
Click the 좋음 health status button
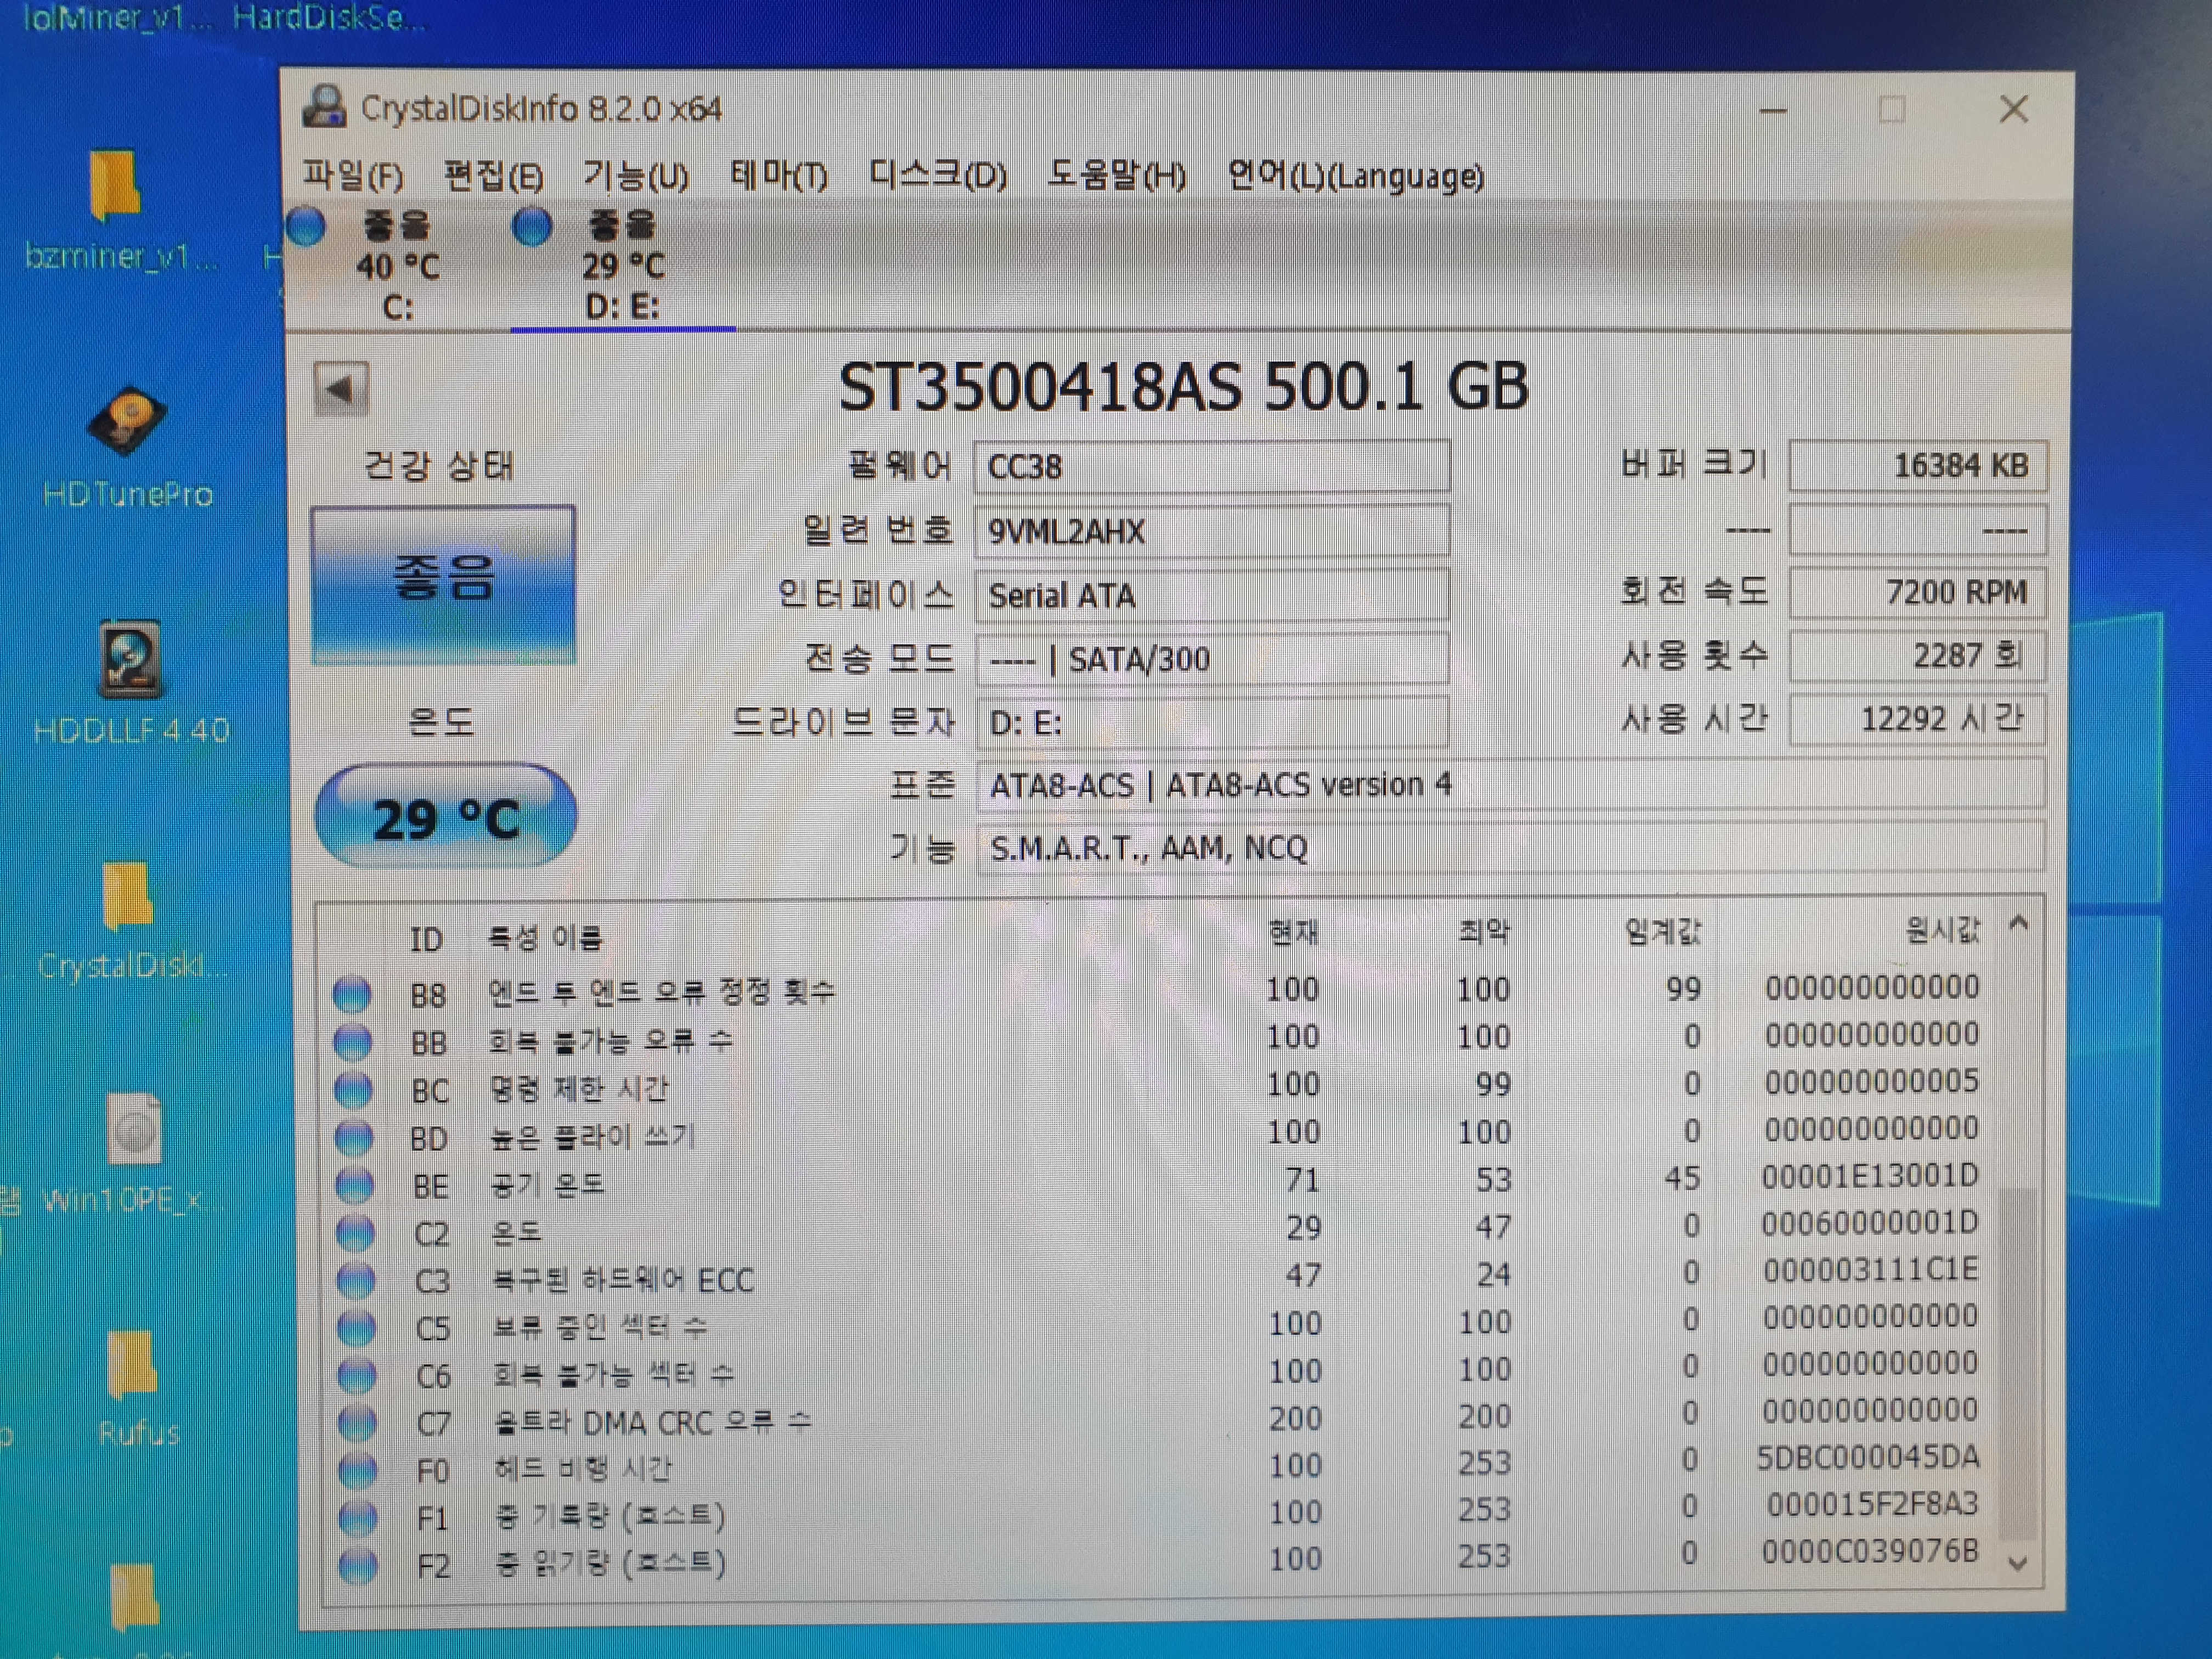click(x=443, y=585)
